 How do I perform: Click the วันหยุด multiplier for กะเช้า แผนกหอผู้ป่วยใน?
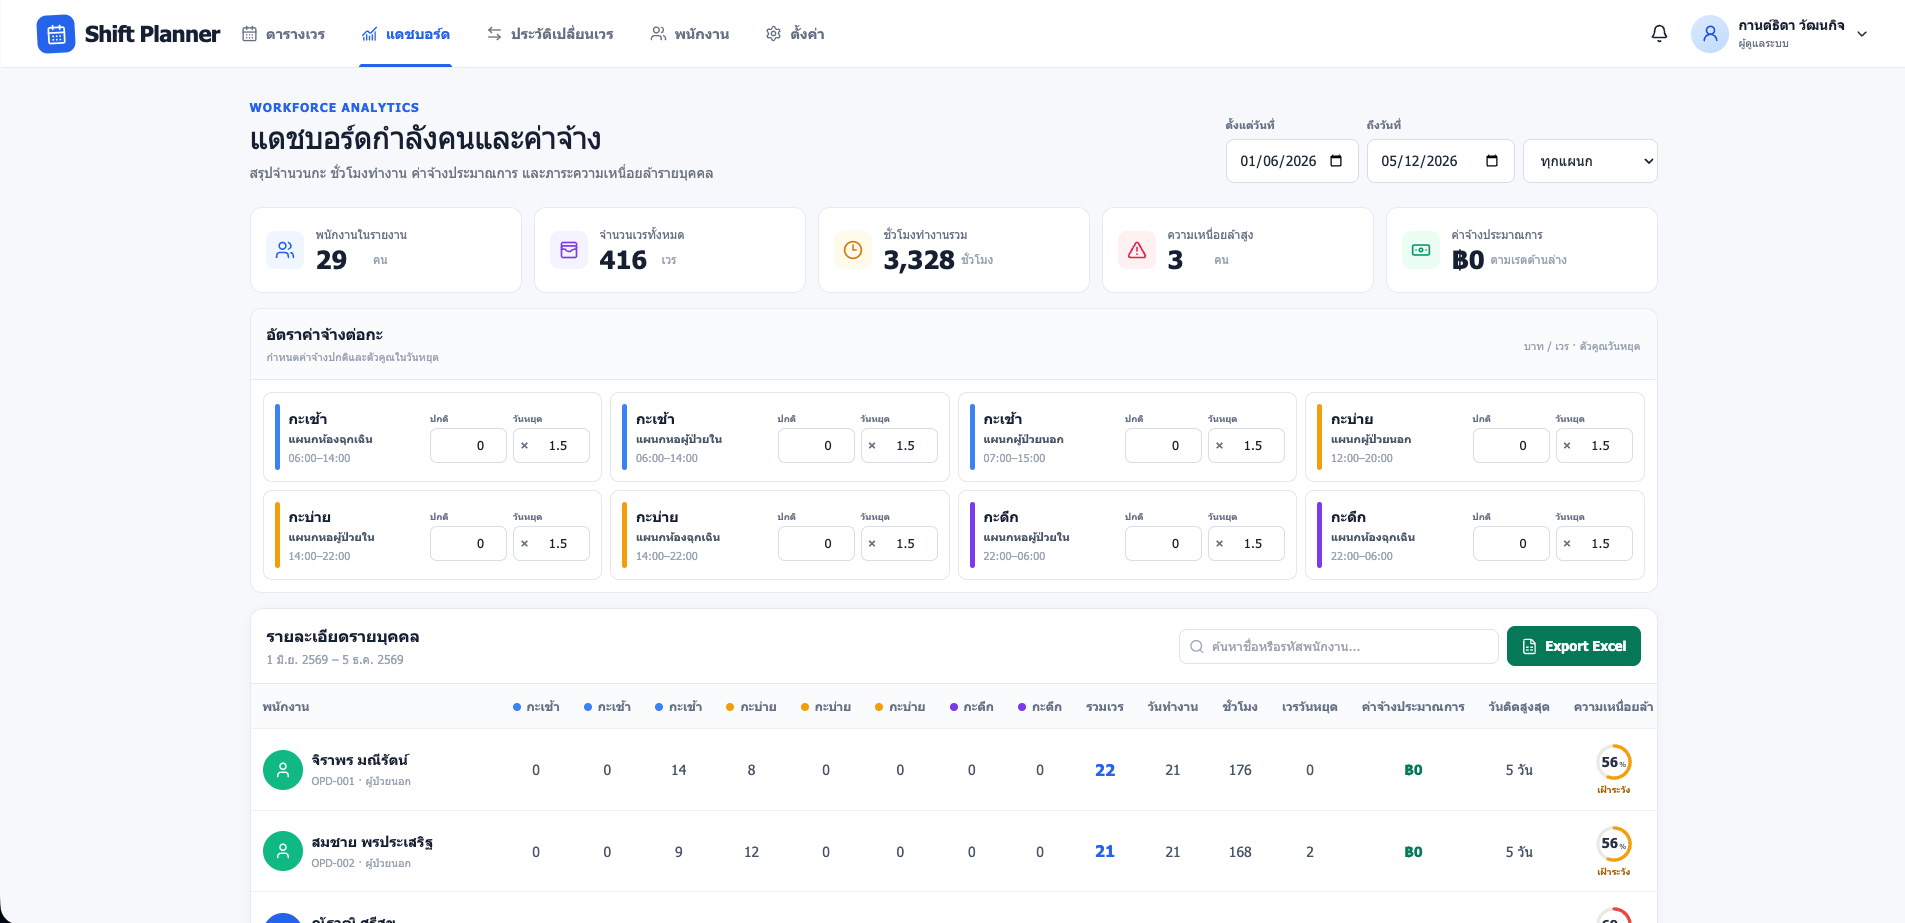click(899, 446)
